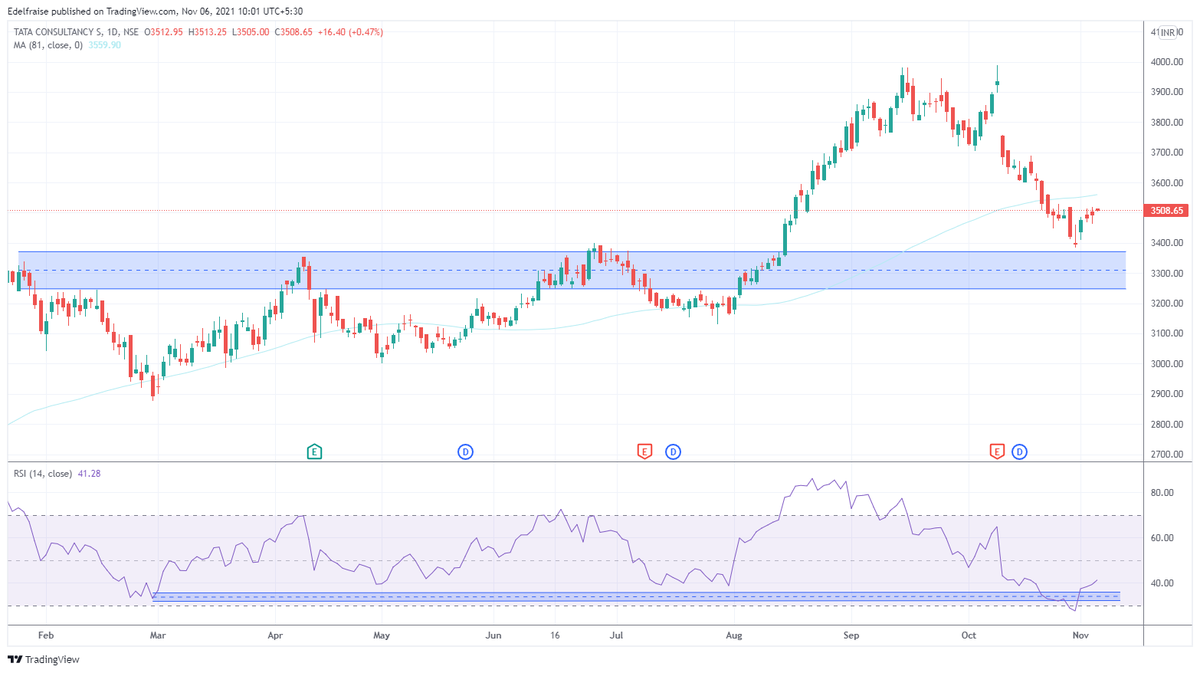Click the TATA CONSULTANCY S symbol title

(x=55, y=32)
